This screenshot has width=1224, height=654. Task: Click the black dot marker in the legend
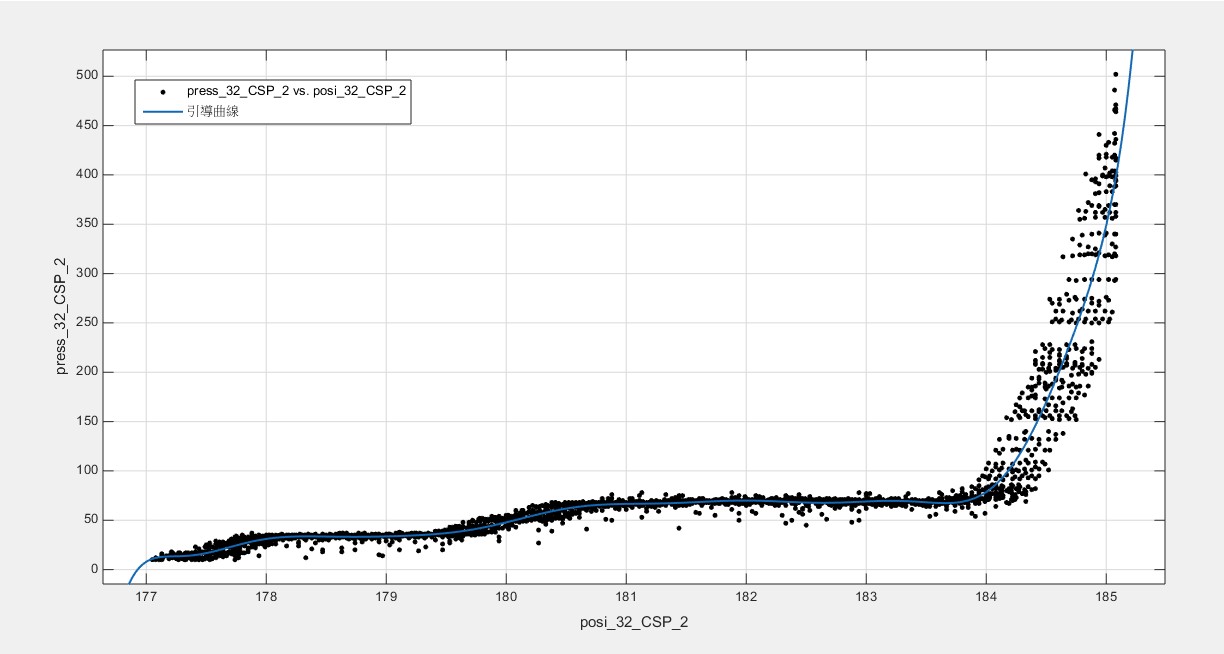coord(162,91)
